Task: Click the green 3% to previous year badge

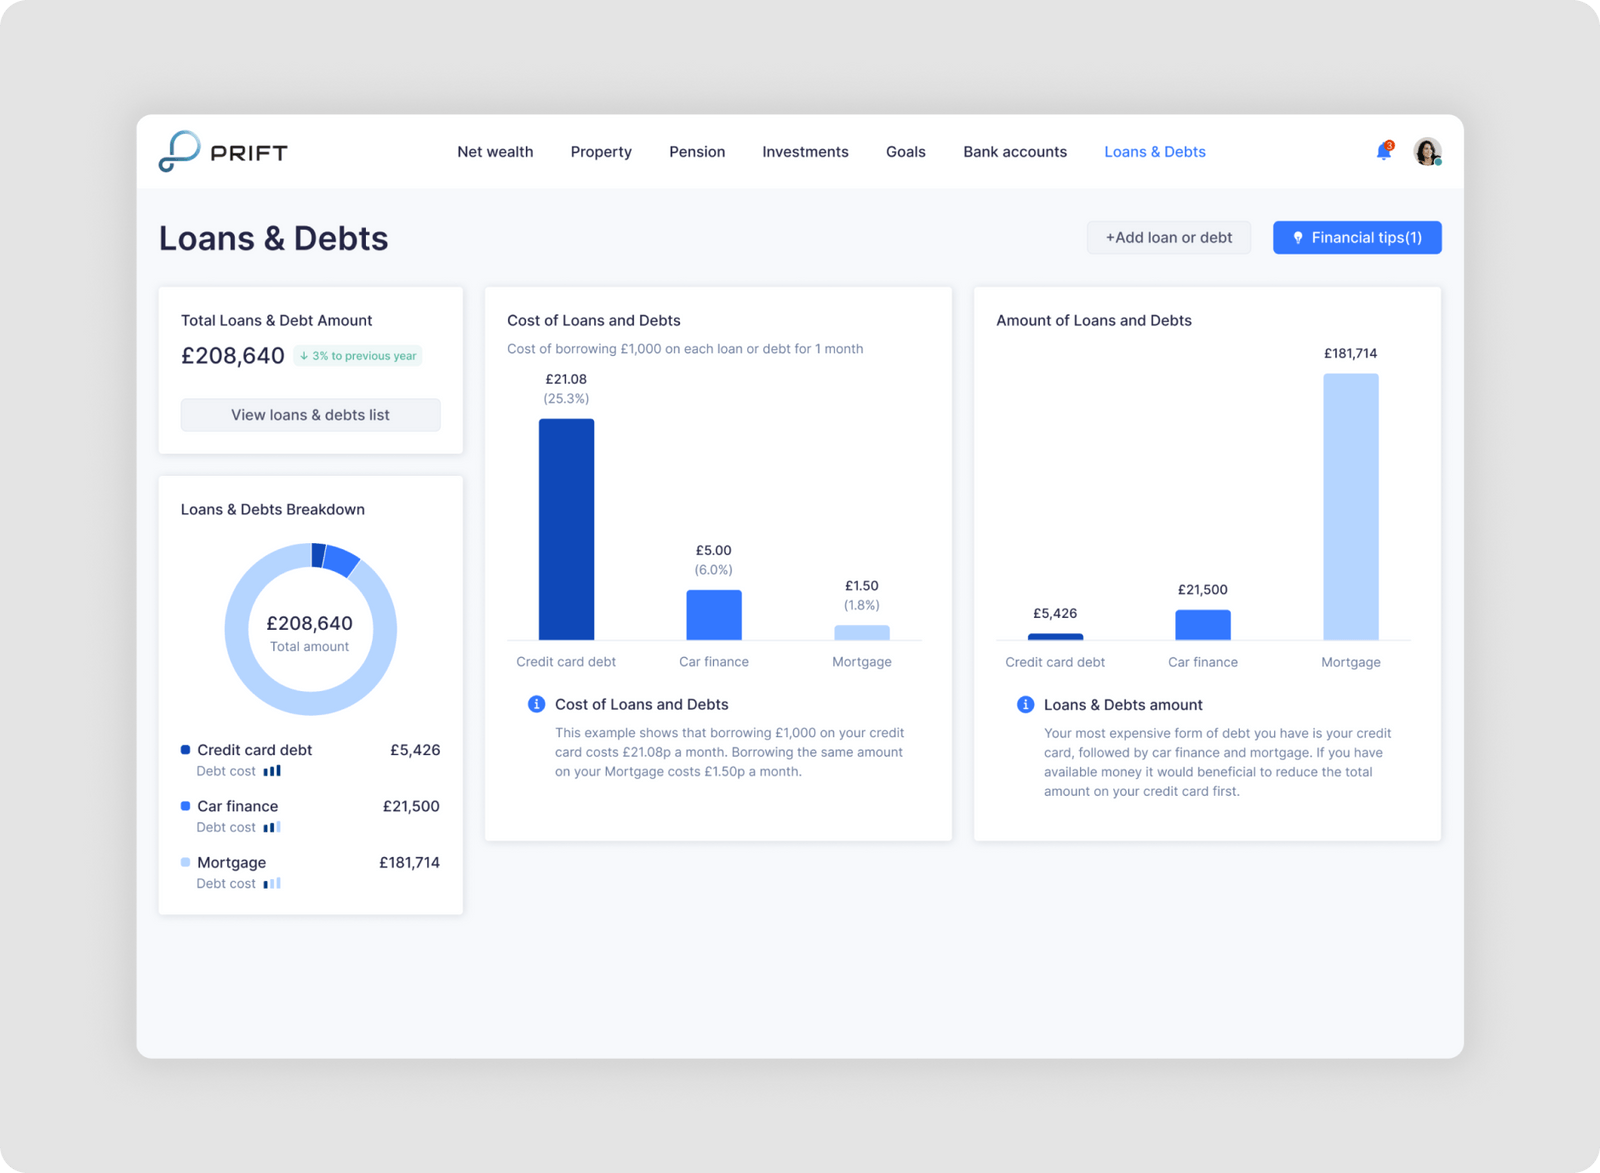Action: click(x=357, y=355)
